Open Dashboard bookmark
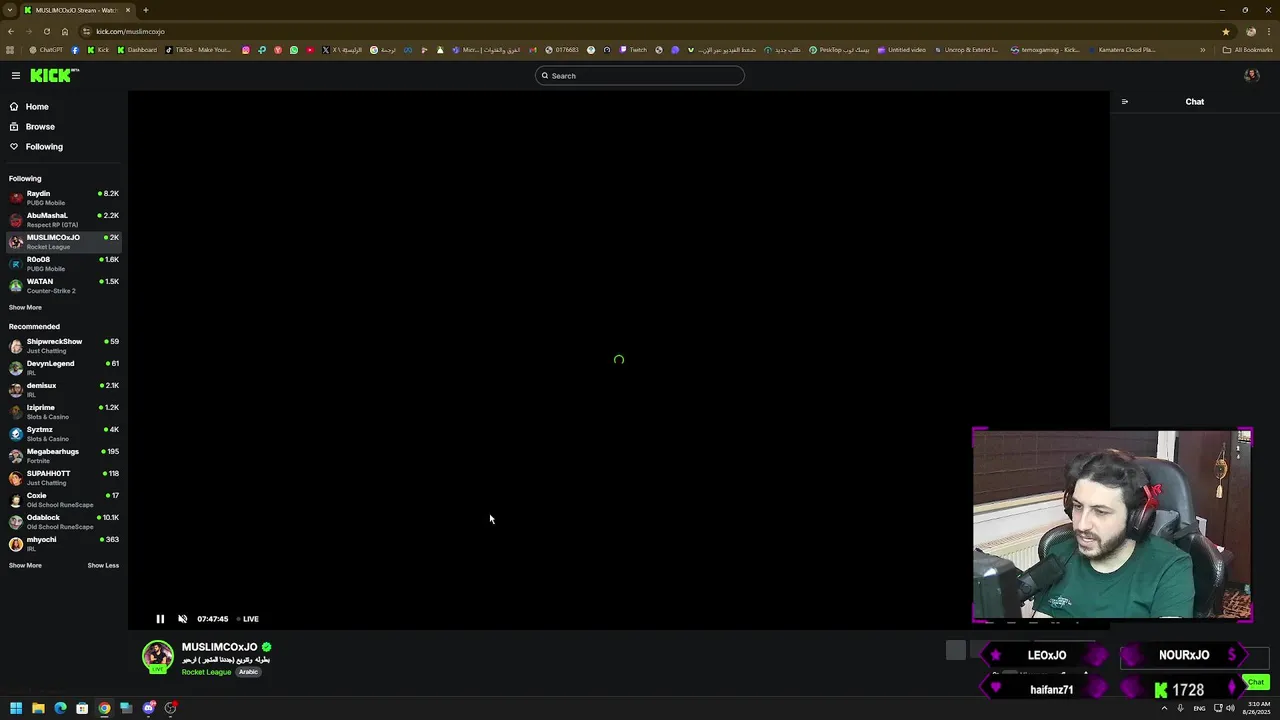 point(137,50)
